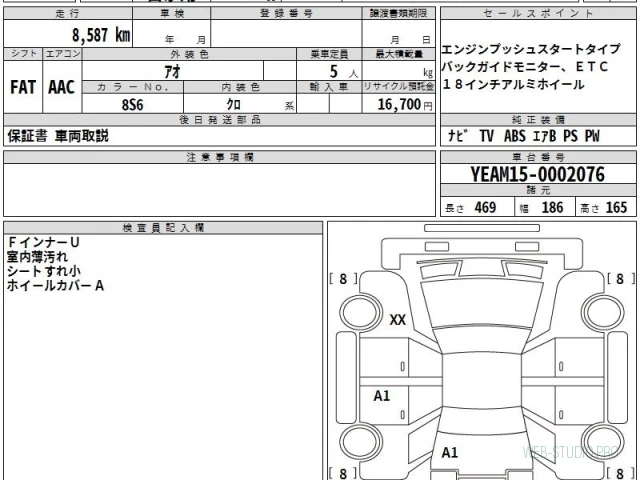Select chassis number YEAM15-0002076
The height and width of the screenshot is (480, 640).
pos(538,174)
